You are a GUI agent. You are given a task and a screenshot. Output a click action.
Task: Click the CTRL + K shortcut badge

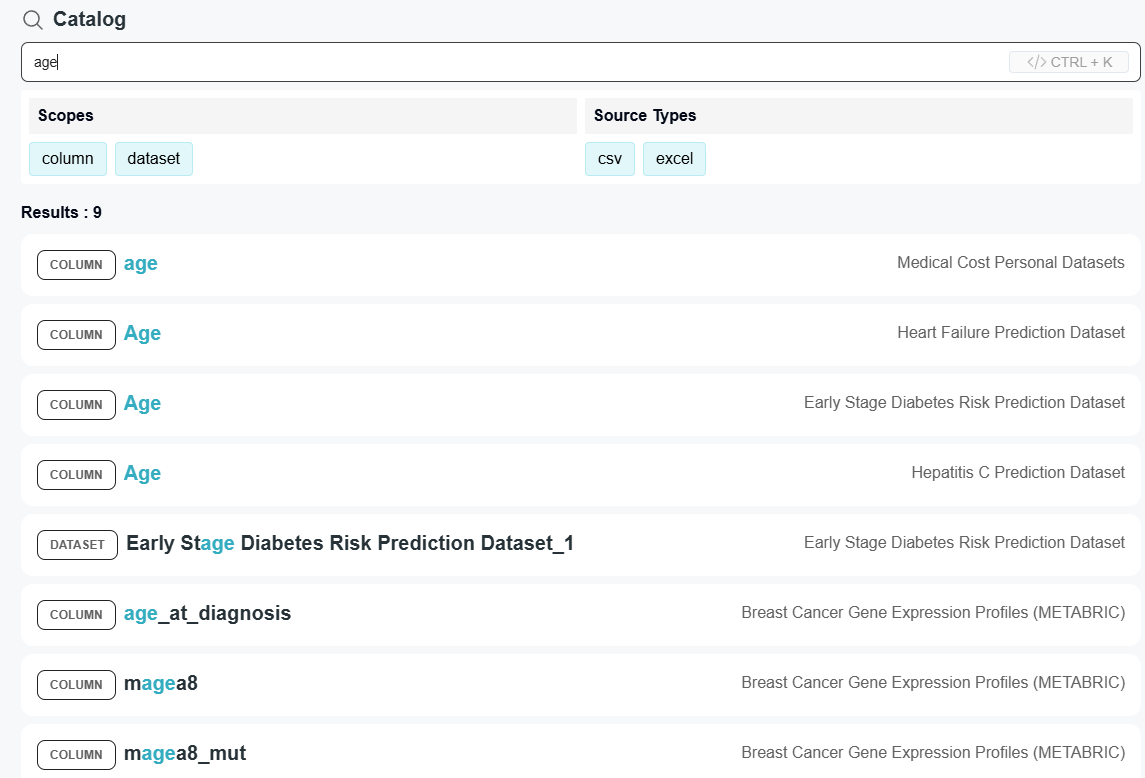(x=1069, y=62)
